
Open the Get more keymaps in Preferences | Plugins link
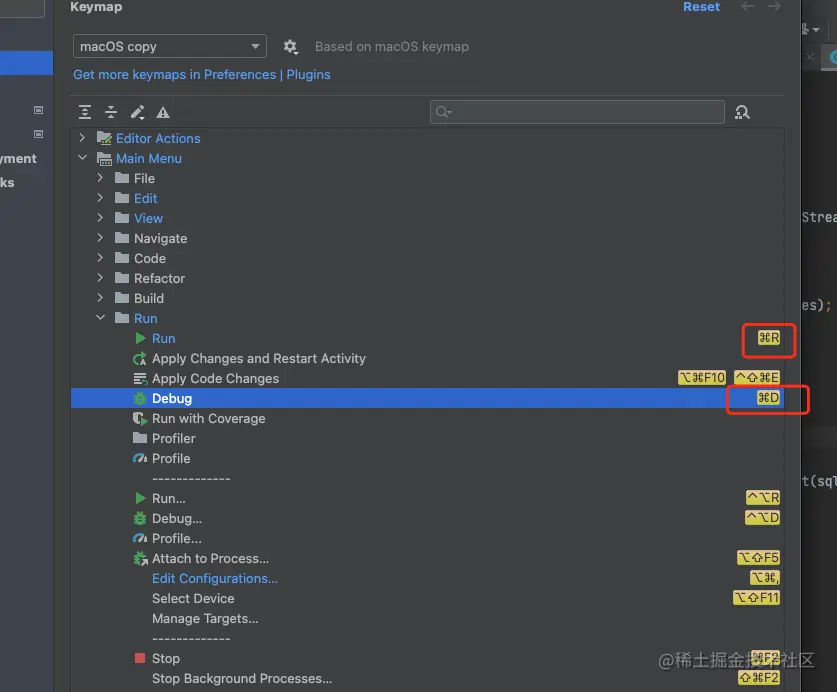pyautogui.click(x=202, y=75)
